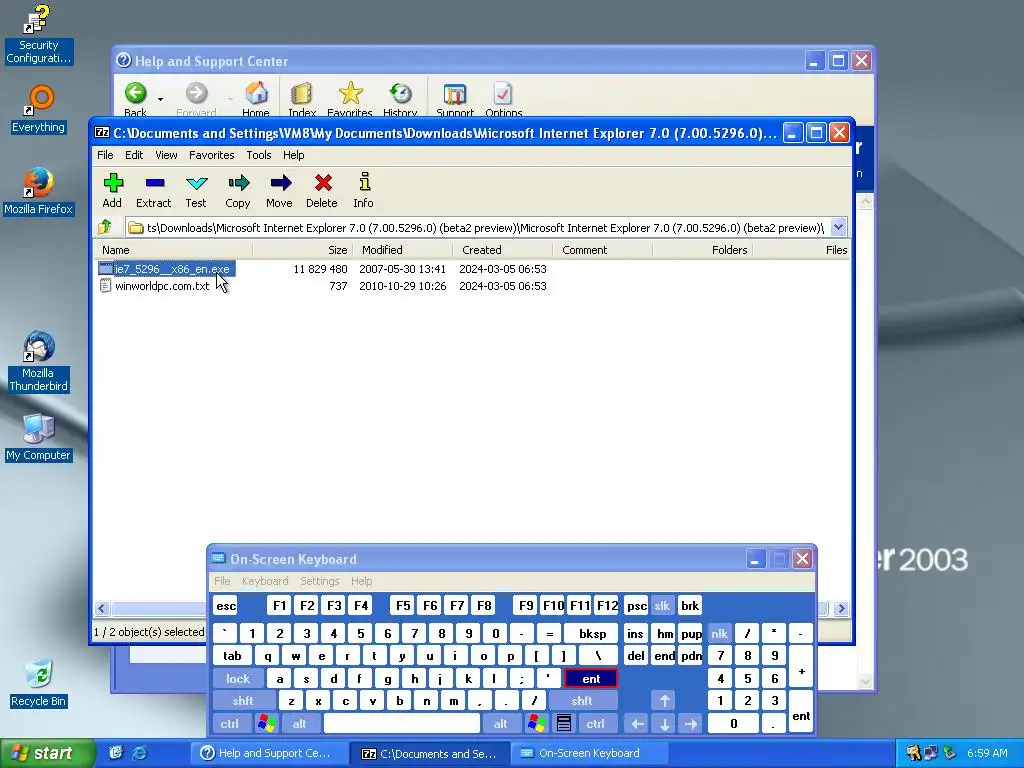Click Back in Help and Support Center
The width and height of the screenshot is (1024, 768).
[x=136, y=99]
